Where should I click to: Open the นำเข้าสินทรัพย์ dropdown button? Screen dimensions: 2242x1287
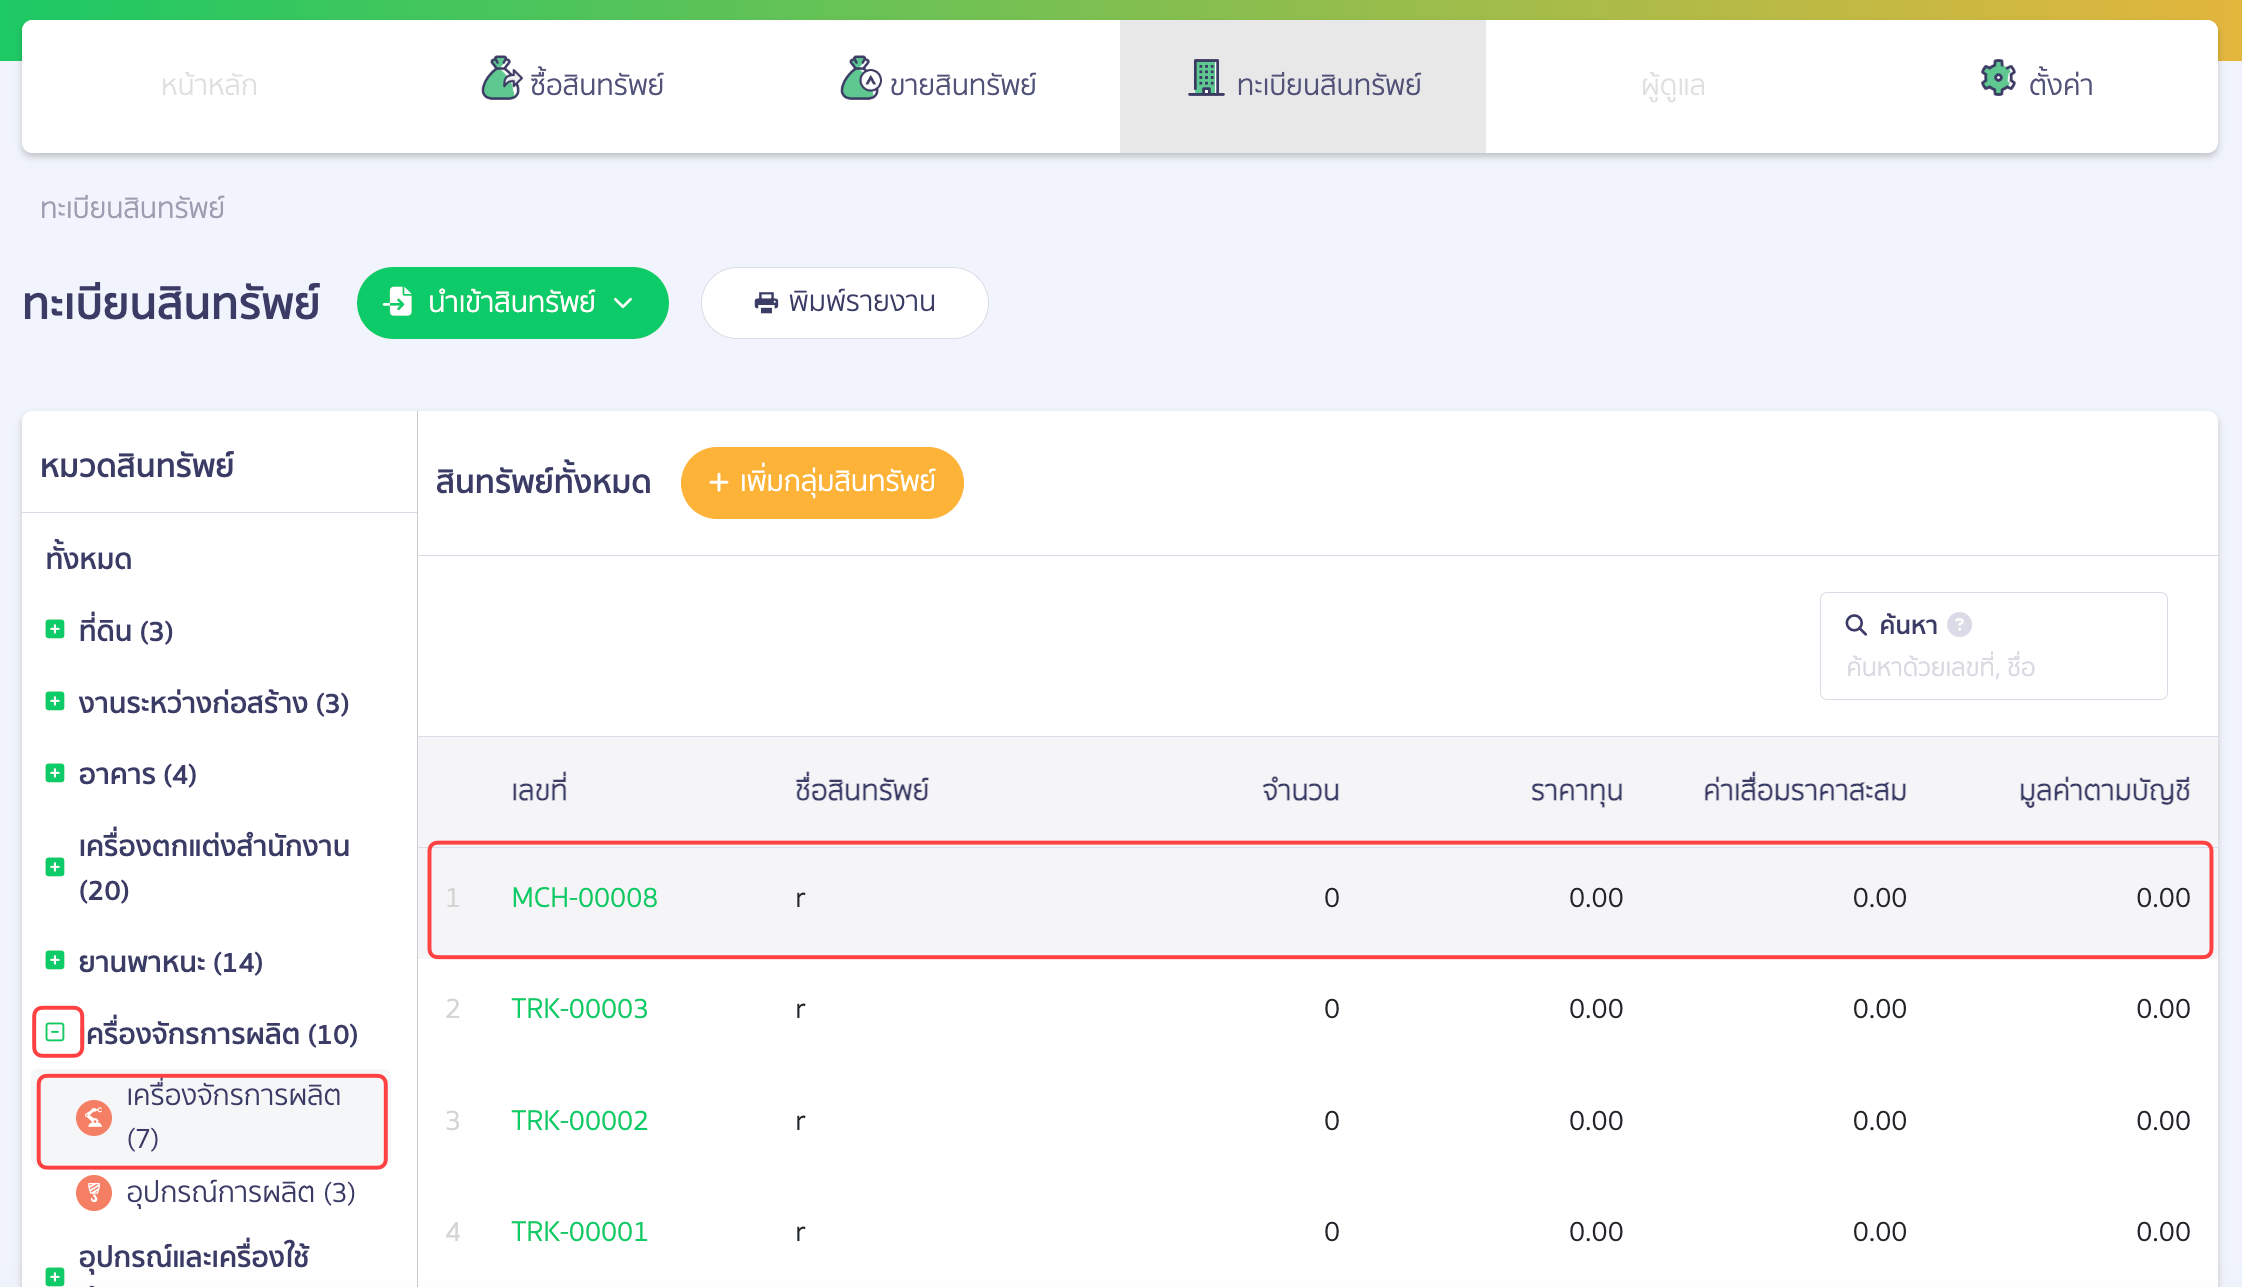(x=513, y=303)
